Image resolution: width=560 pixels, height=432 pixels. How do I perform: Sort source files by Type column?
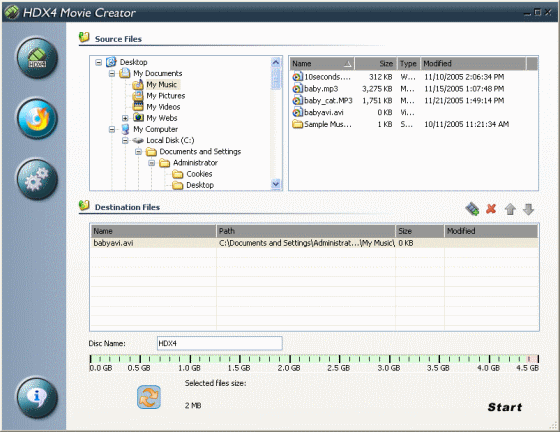point(408,64)
